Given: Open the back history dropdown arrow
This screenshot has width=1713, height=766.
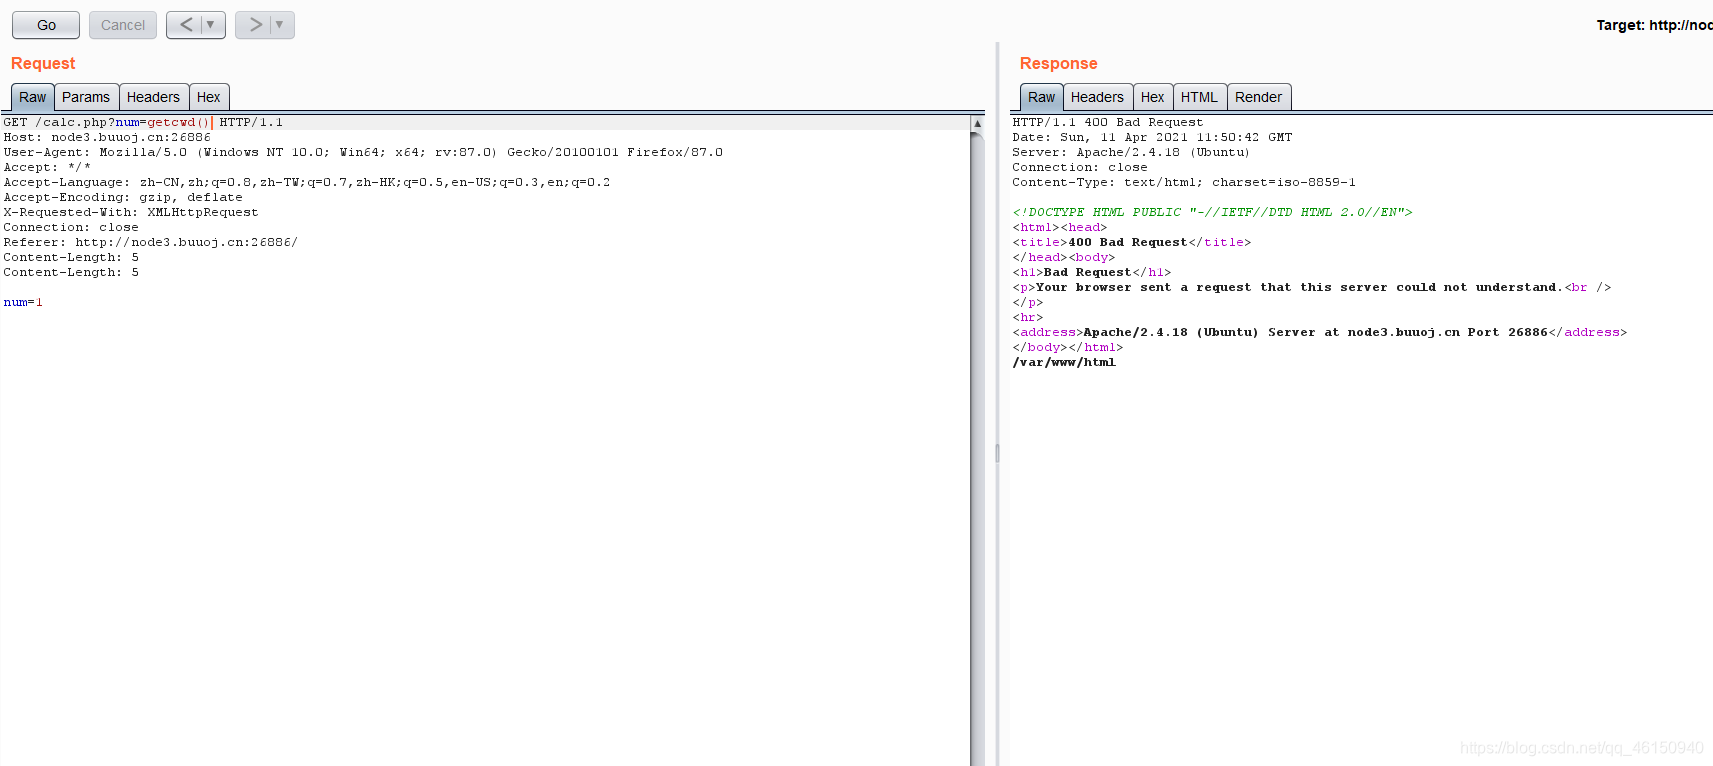Looking at the screenshot, I should pos(211,25).
